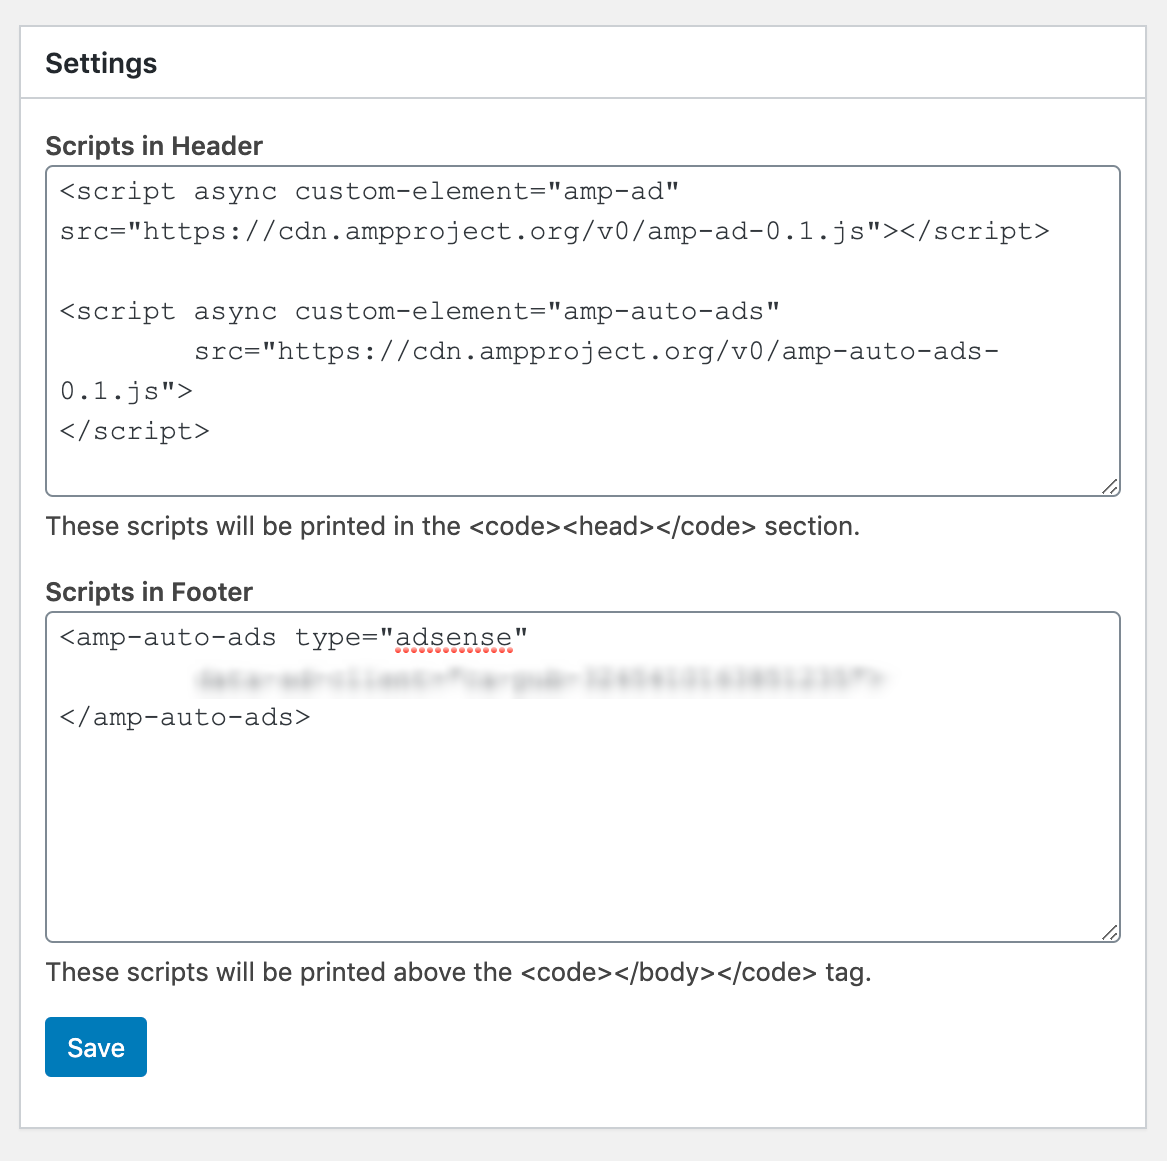1167x1161 pixels.
Task: Place cursor on the amp-ad-0.1.js src line
Action: 554,231
